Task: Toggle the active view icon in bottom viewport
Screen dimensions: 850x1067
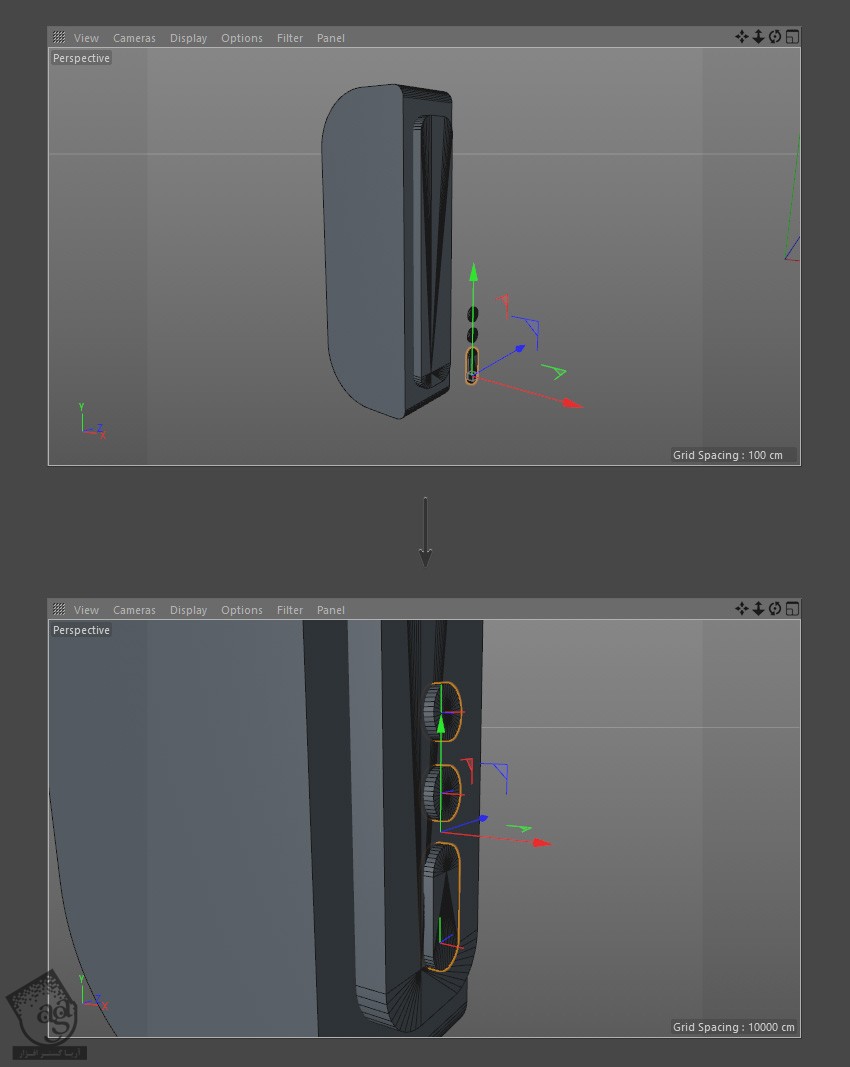Action: 792,609
